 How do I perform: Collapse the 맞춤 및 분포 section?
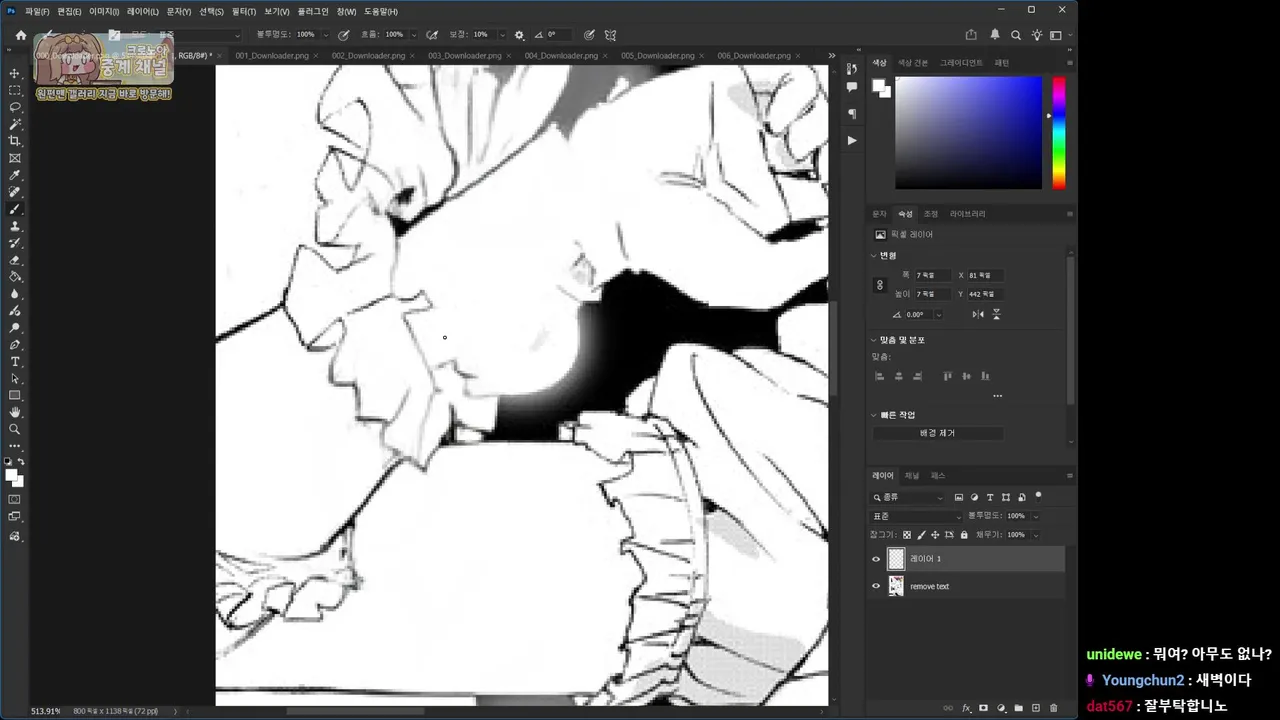[873, 340]
